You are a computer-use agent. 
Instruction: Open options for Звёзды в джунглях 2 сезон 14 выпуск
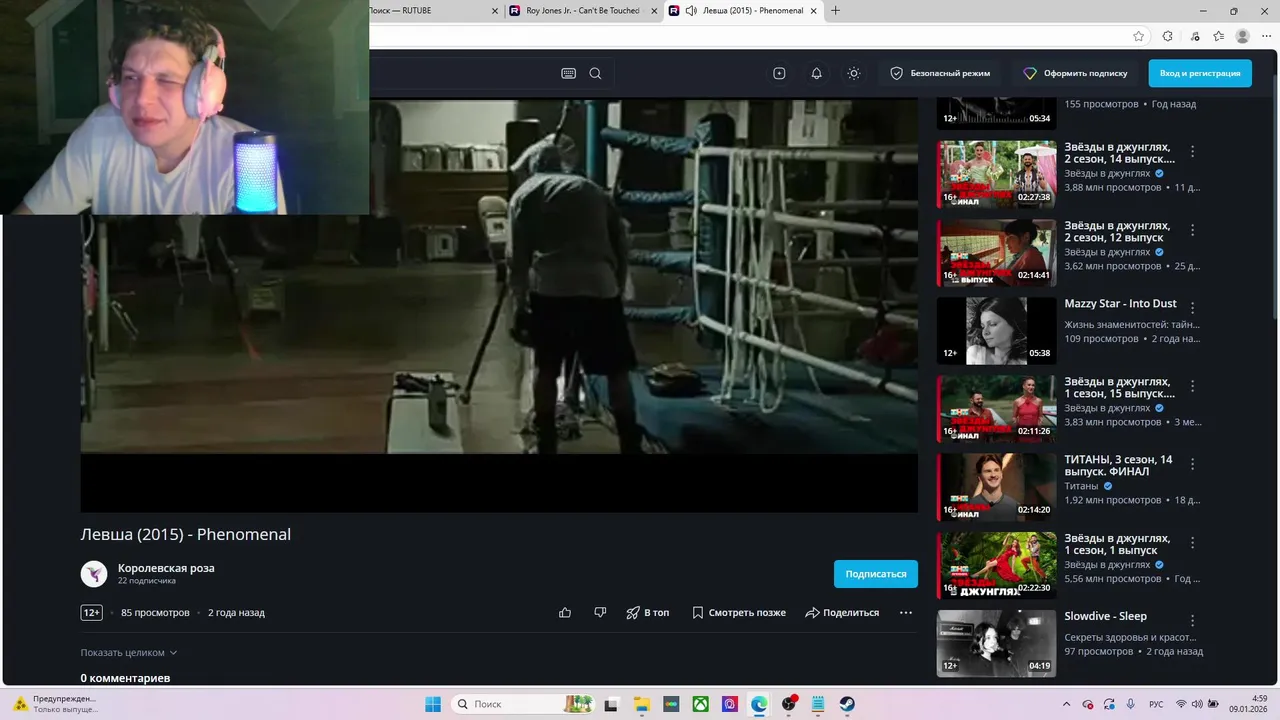(x=1192, y=151)
